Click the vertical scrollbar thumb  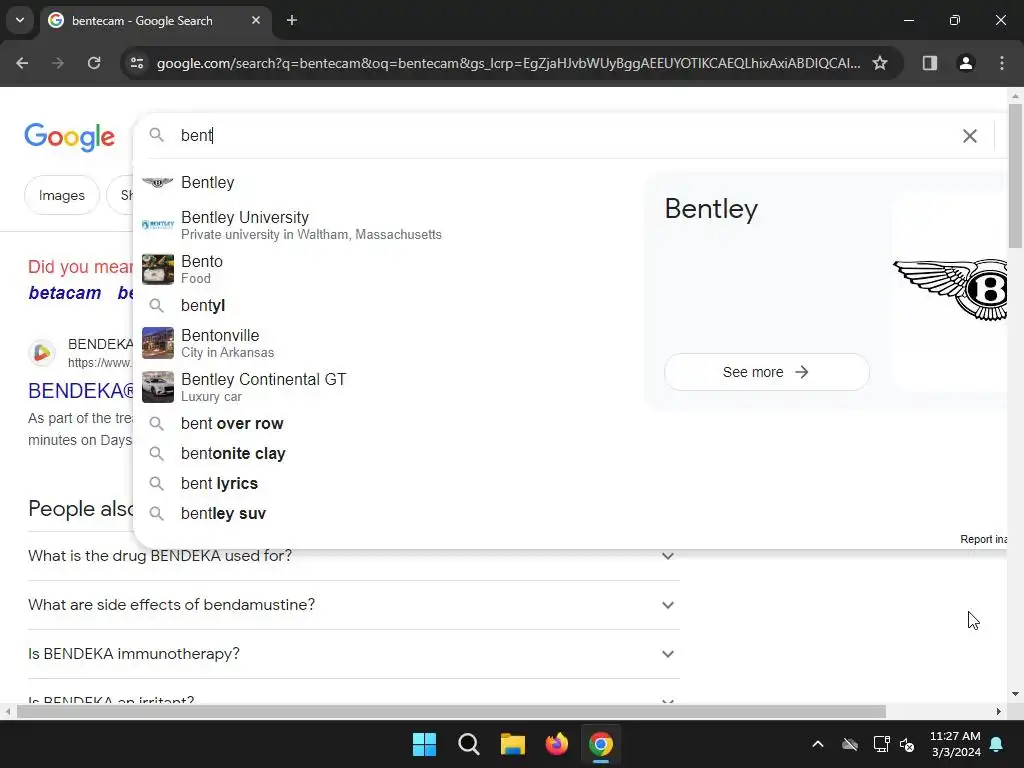(x=1015, y=175)
